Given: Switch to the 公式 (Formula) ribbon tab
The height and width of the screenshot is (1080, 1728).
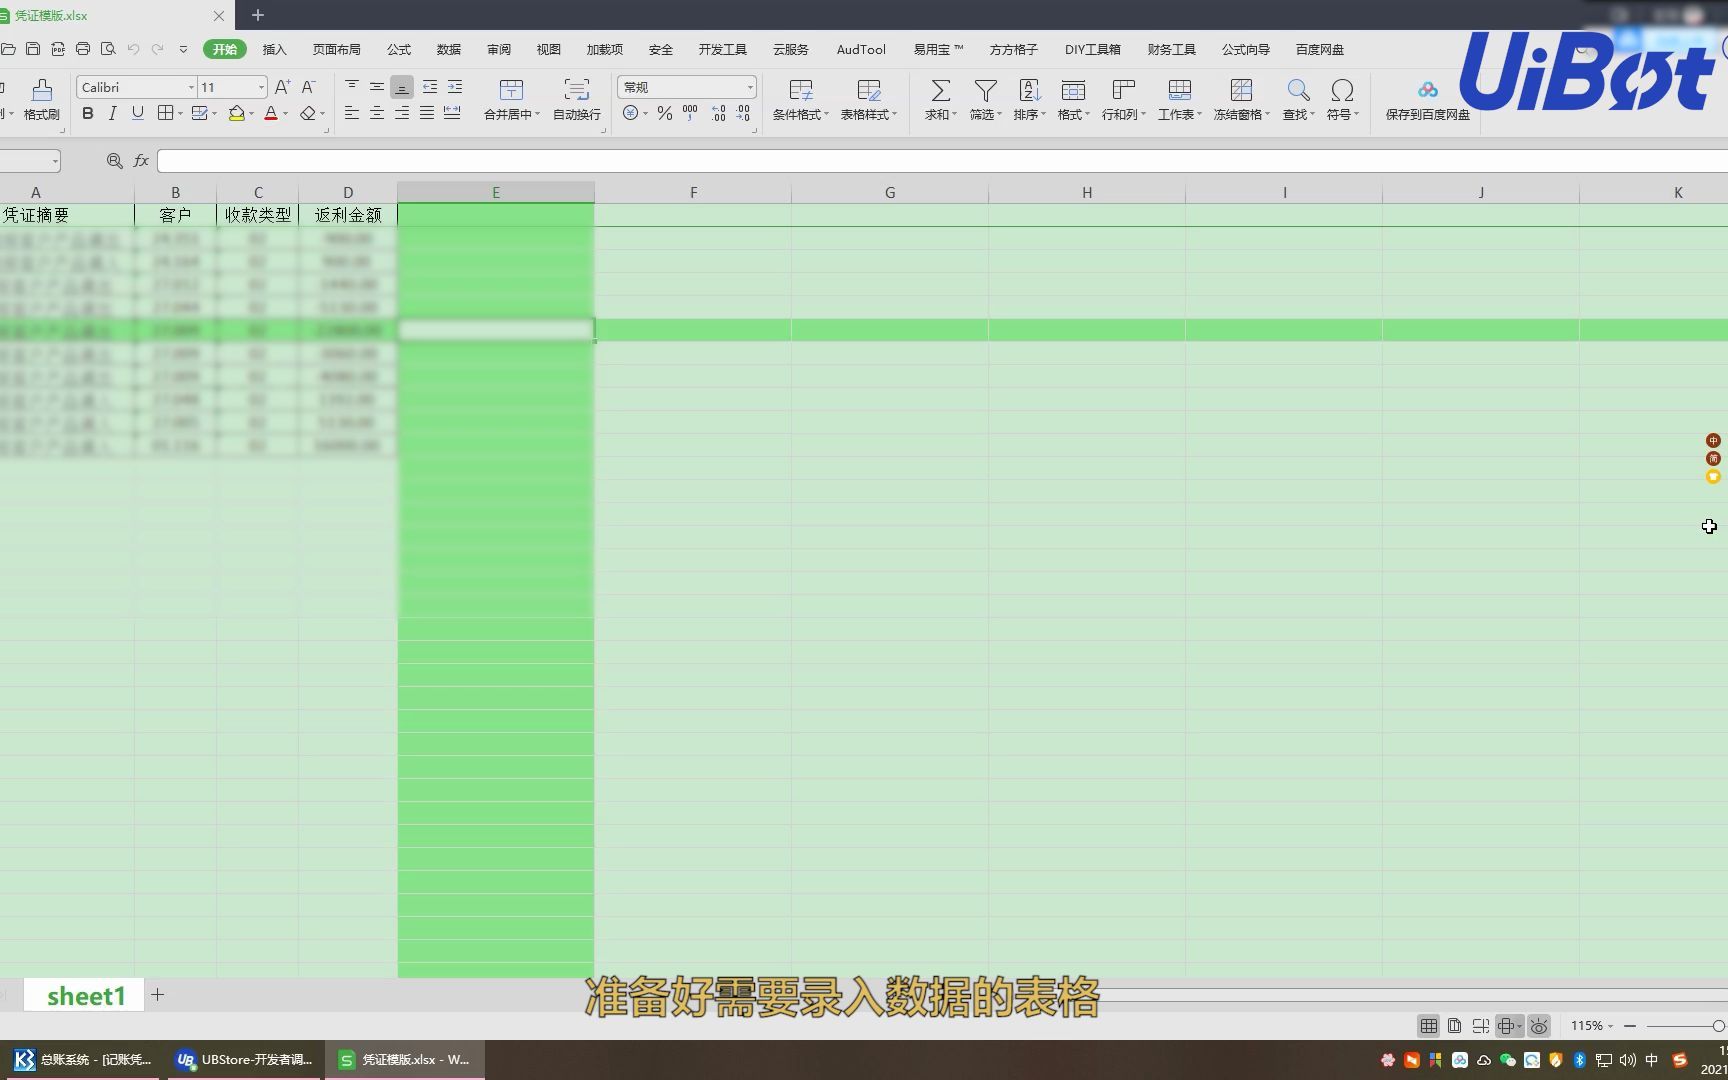Looking at the screenshot, I should pyautogui.click(x=399, y=49).
